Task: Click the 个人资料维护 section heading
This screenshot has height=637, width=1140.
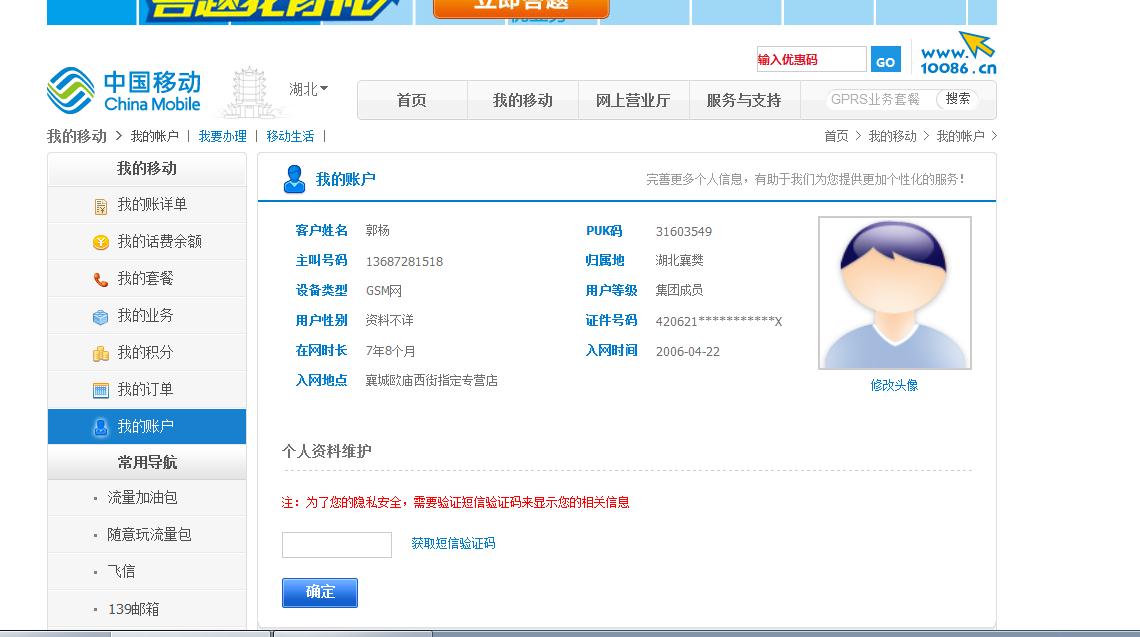Action: pyautogui.click(x=326, y=452)
